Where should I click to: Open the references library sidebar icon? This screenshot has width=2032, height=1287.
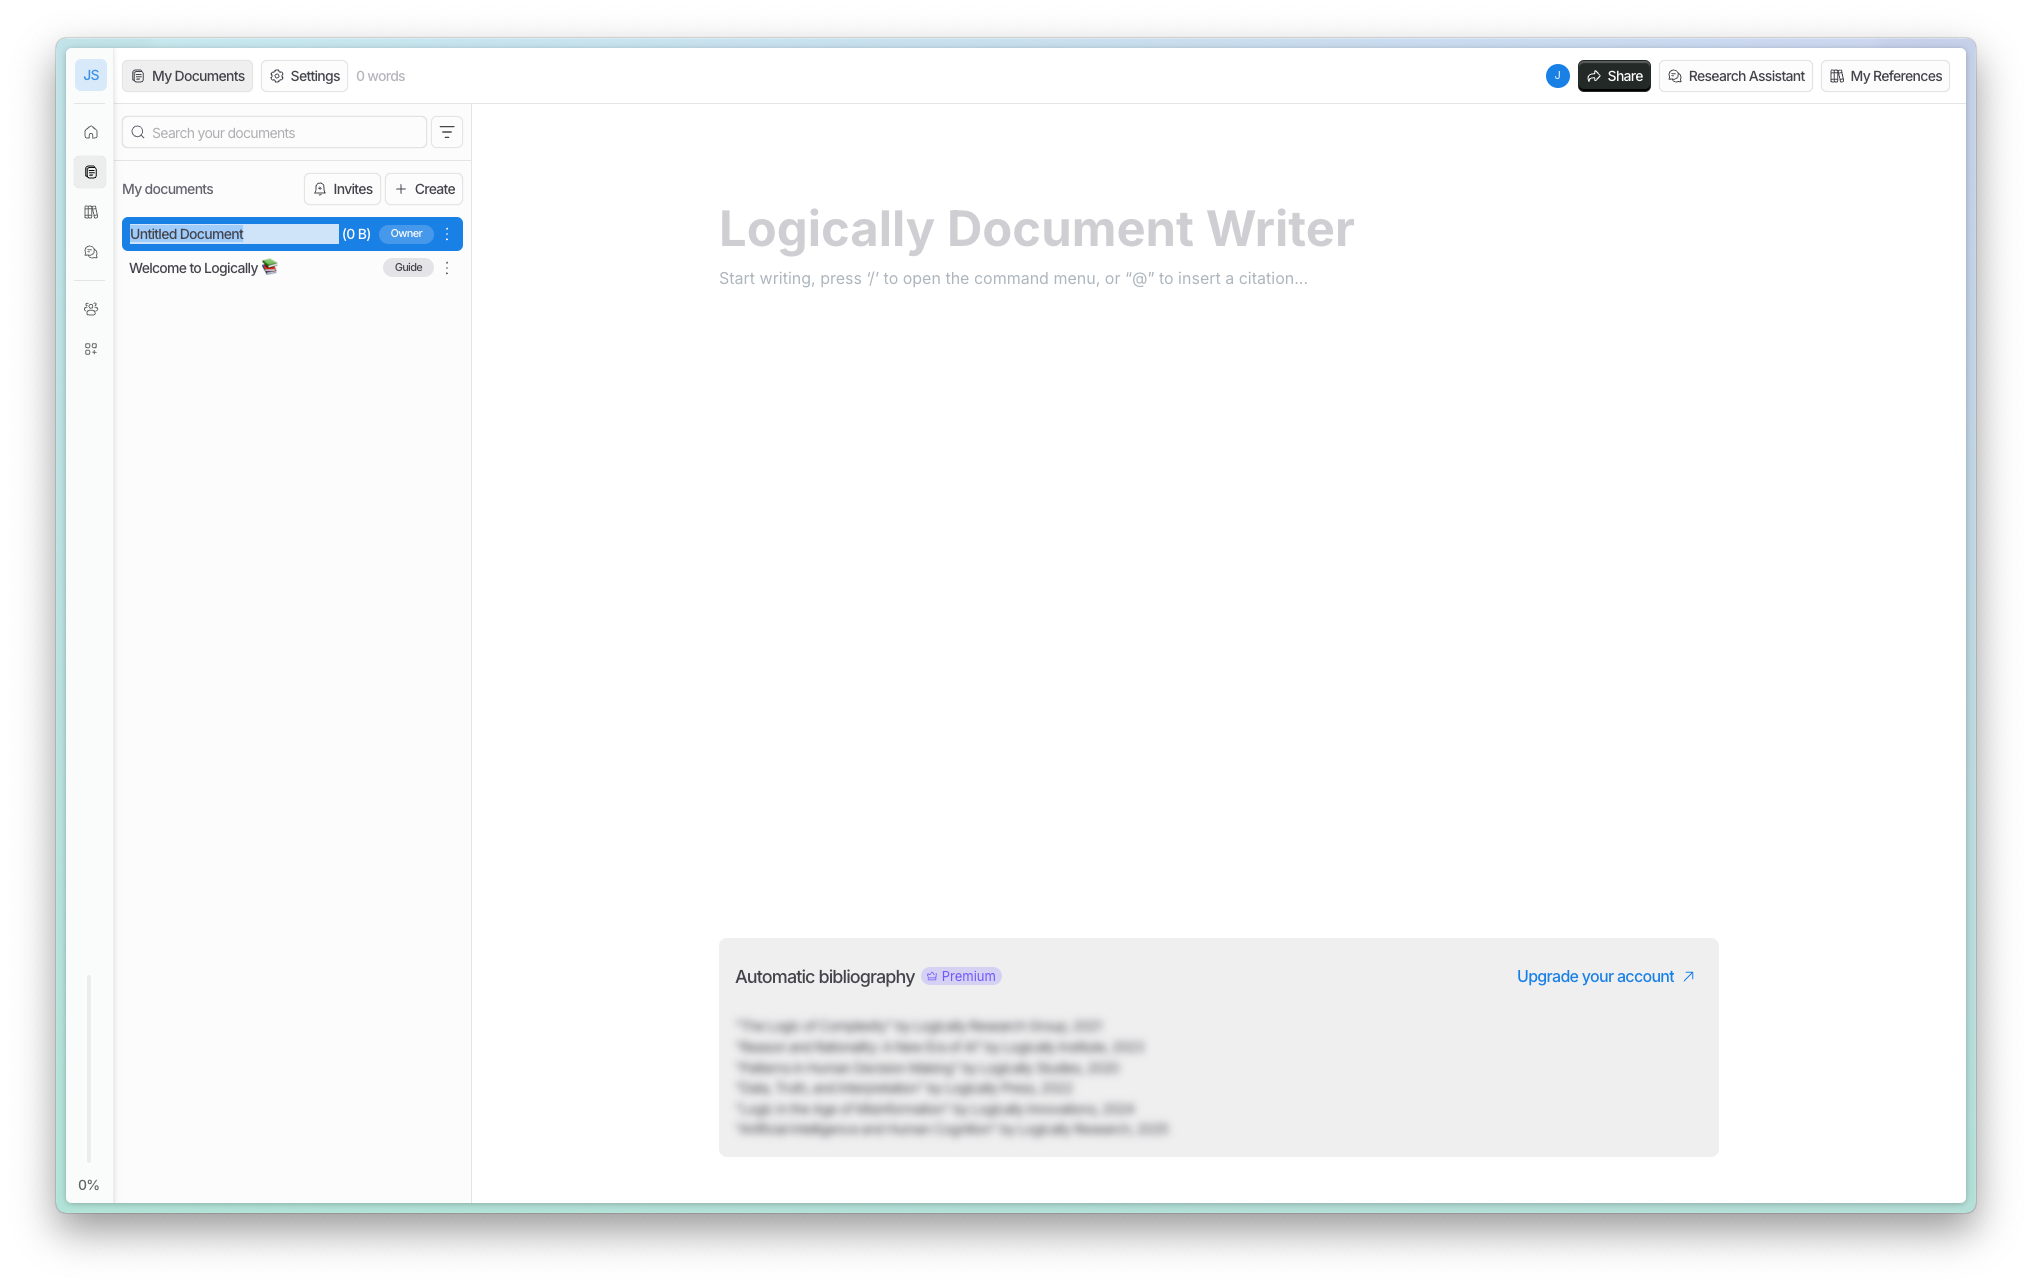click(91, 212)
